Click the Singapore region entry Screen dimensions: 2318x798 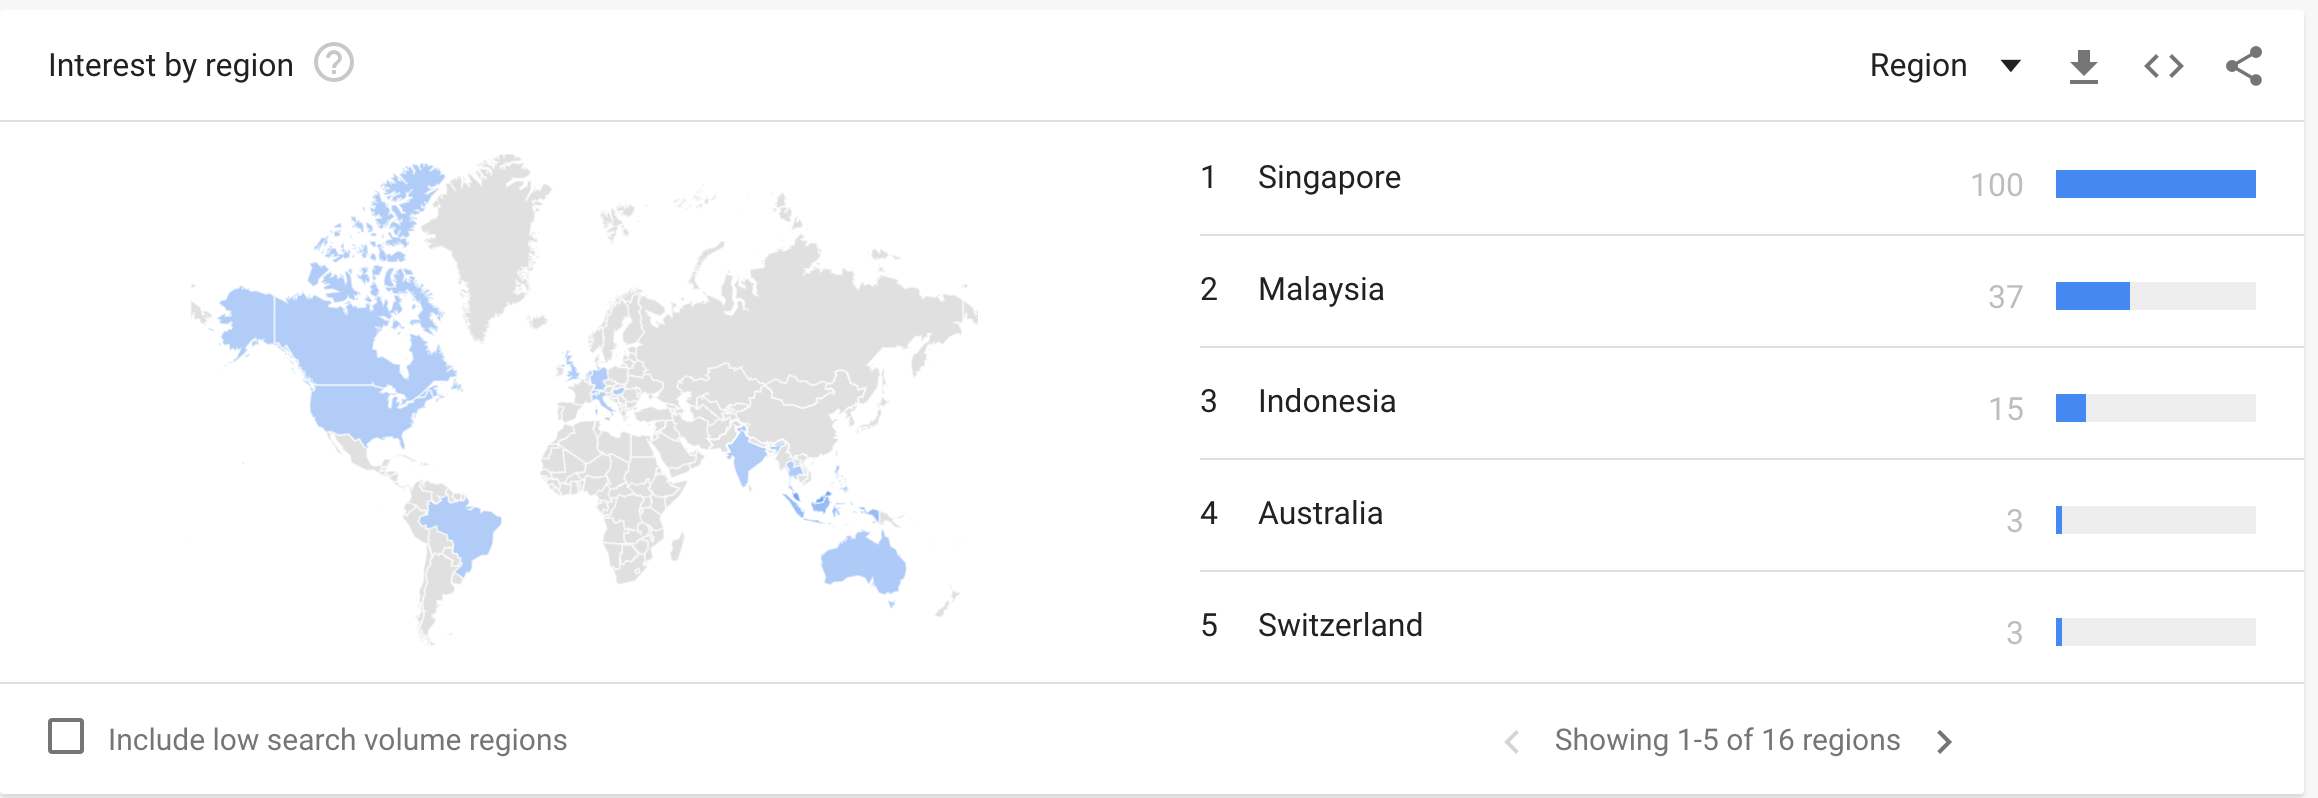click(1329, 178)
